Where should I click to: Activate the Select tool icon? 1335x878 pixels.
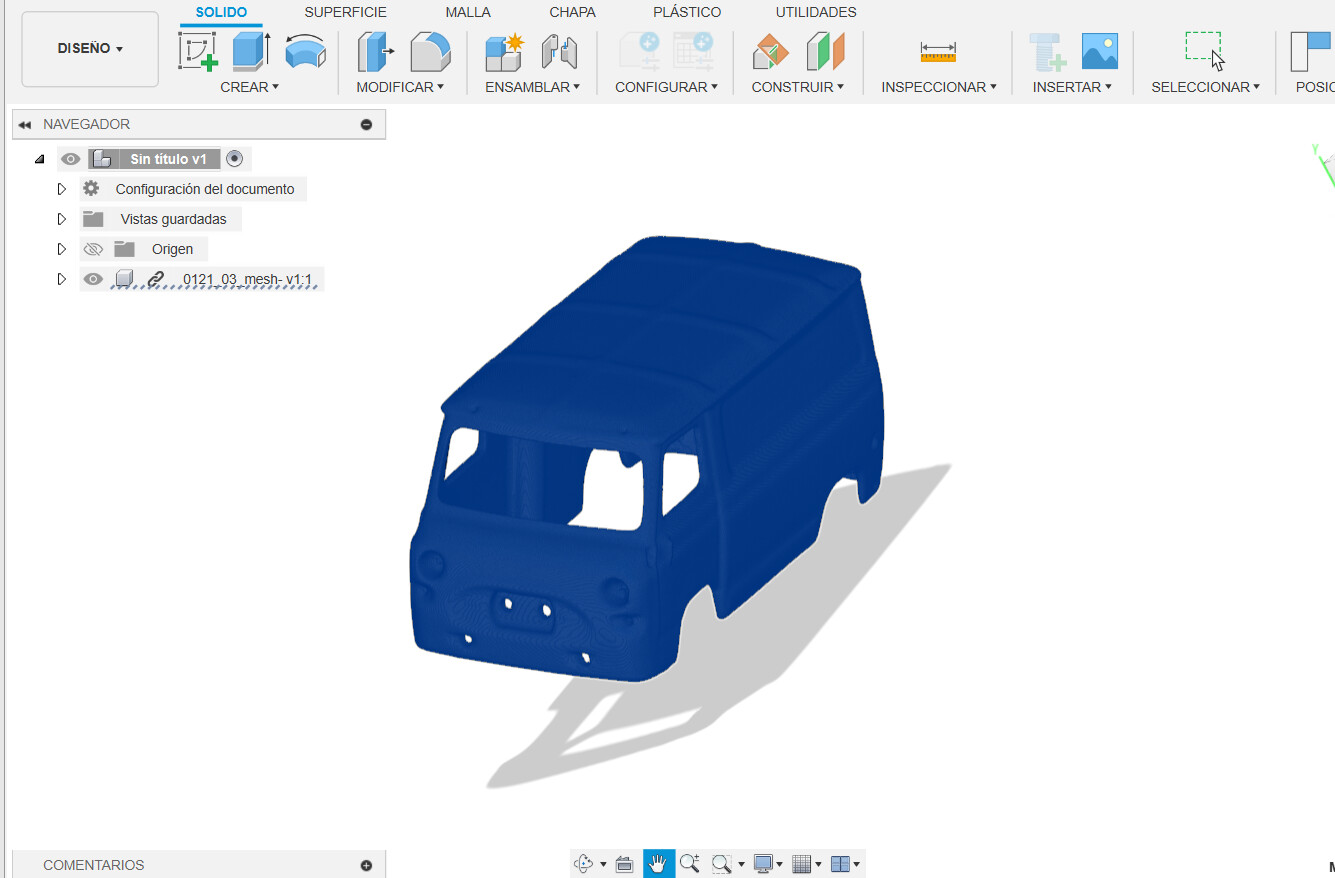[x=1204, y=50]
